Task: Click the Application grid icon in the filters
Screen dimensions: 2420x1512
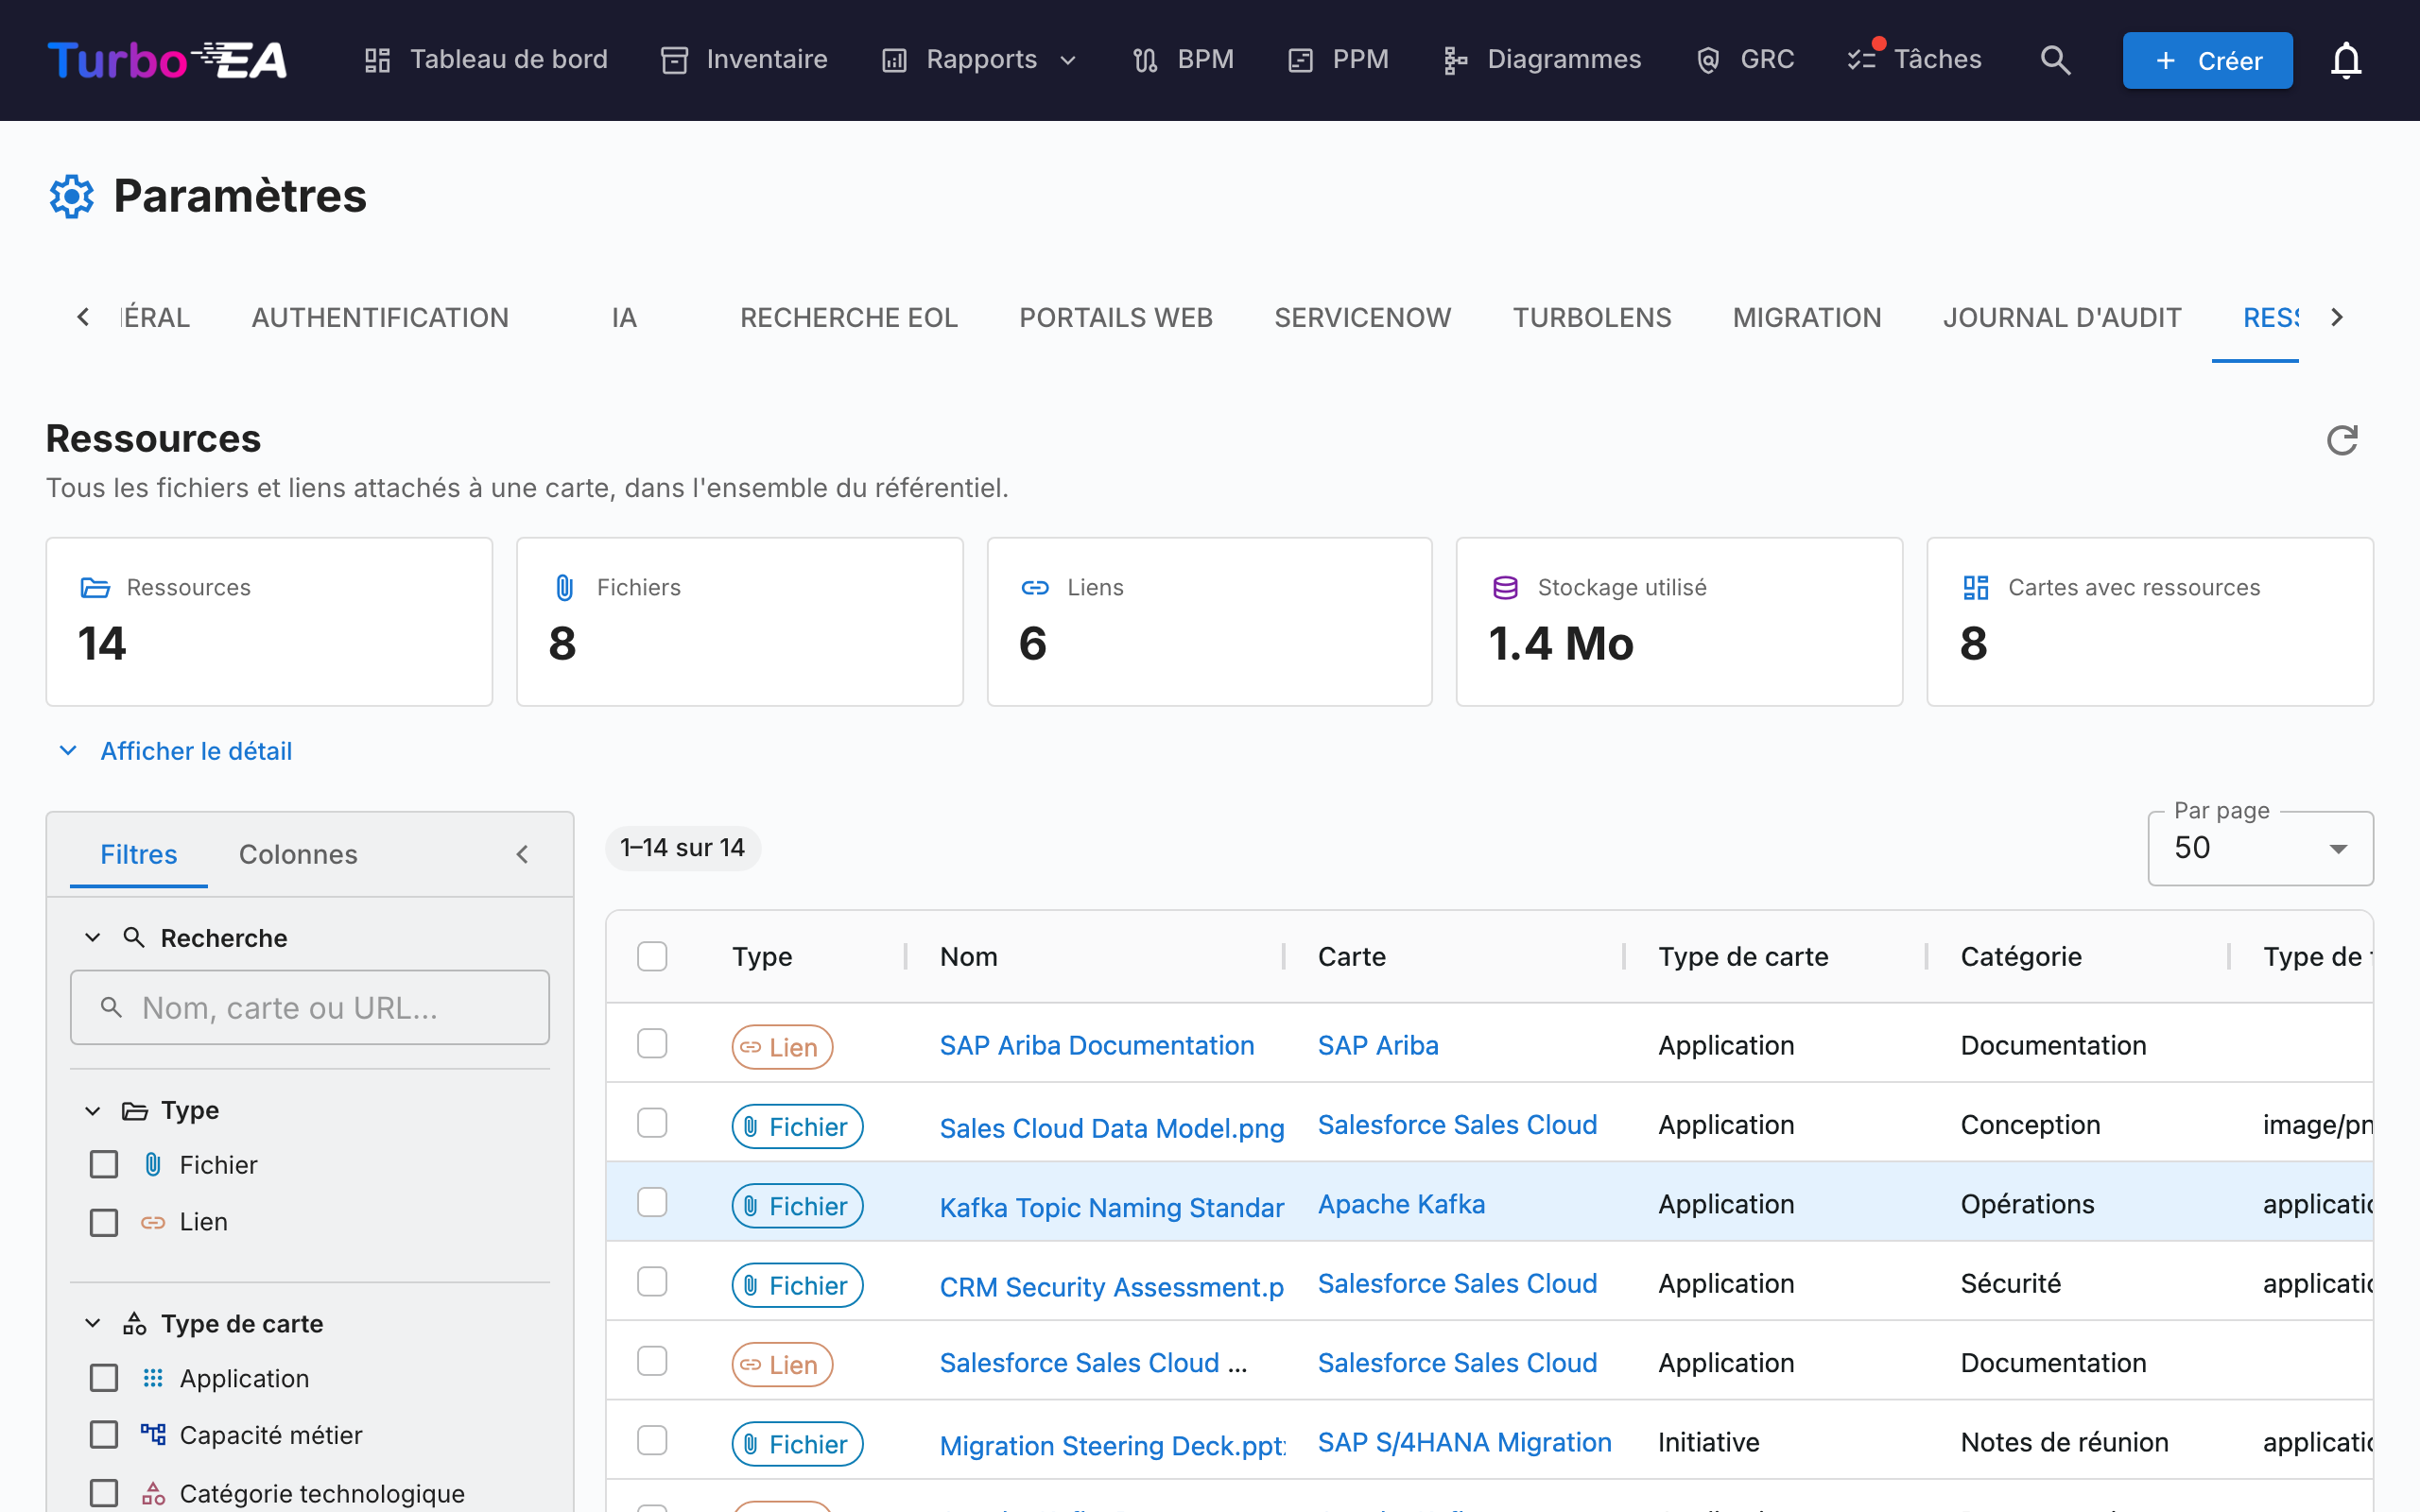Action: pos(153,1378)
